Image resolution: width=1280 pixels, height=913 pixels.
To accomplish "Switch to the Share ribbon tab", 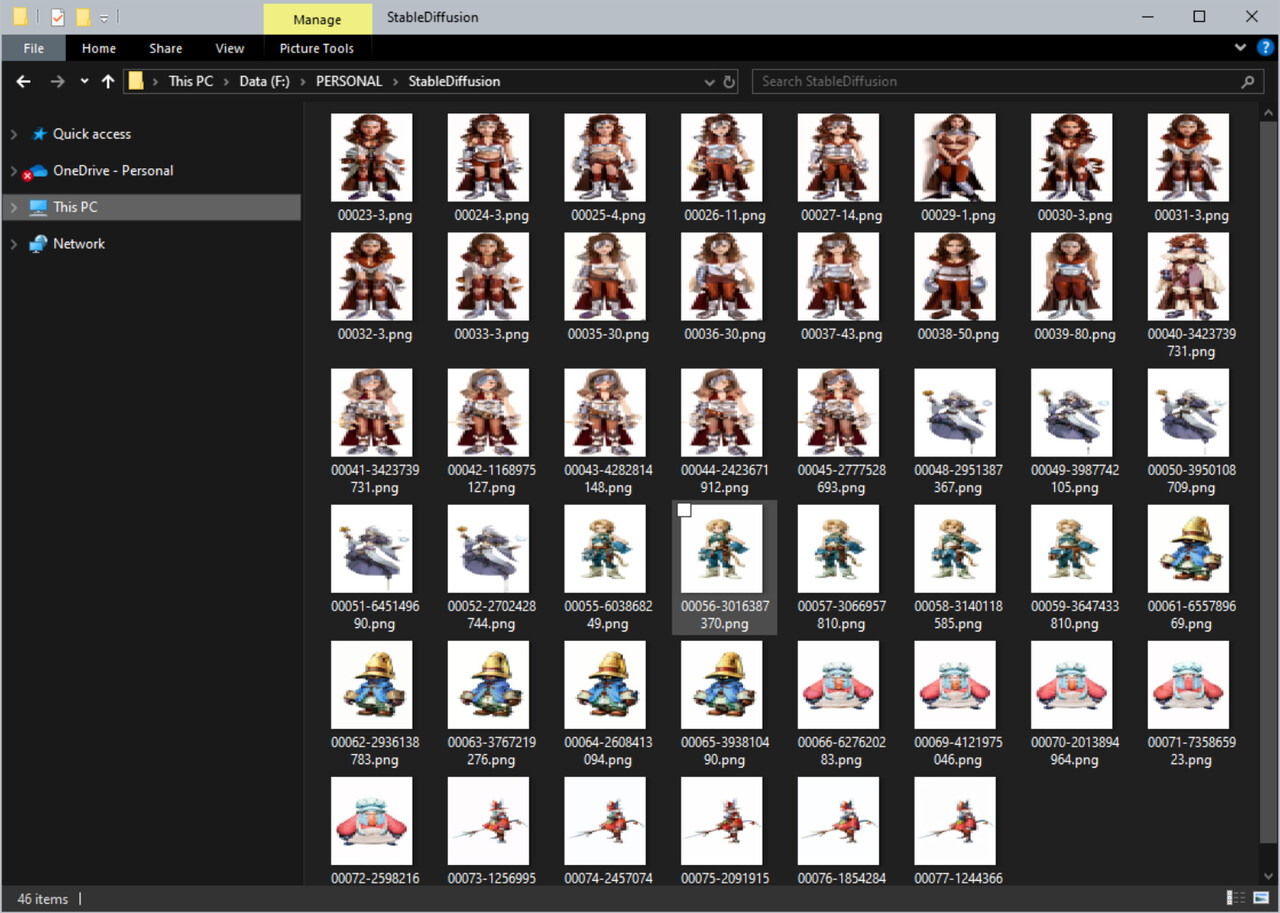I will [x=166, y=48].
